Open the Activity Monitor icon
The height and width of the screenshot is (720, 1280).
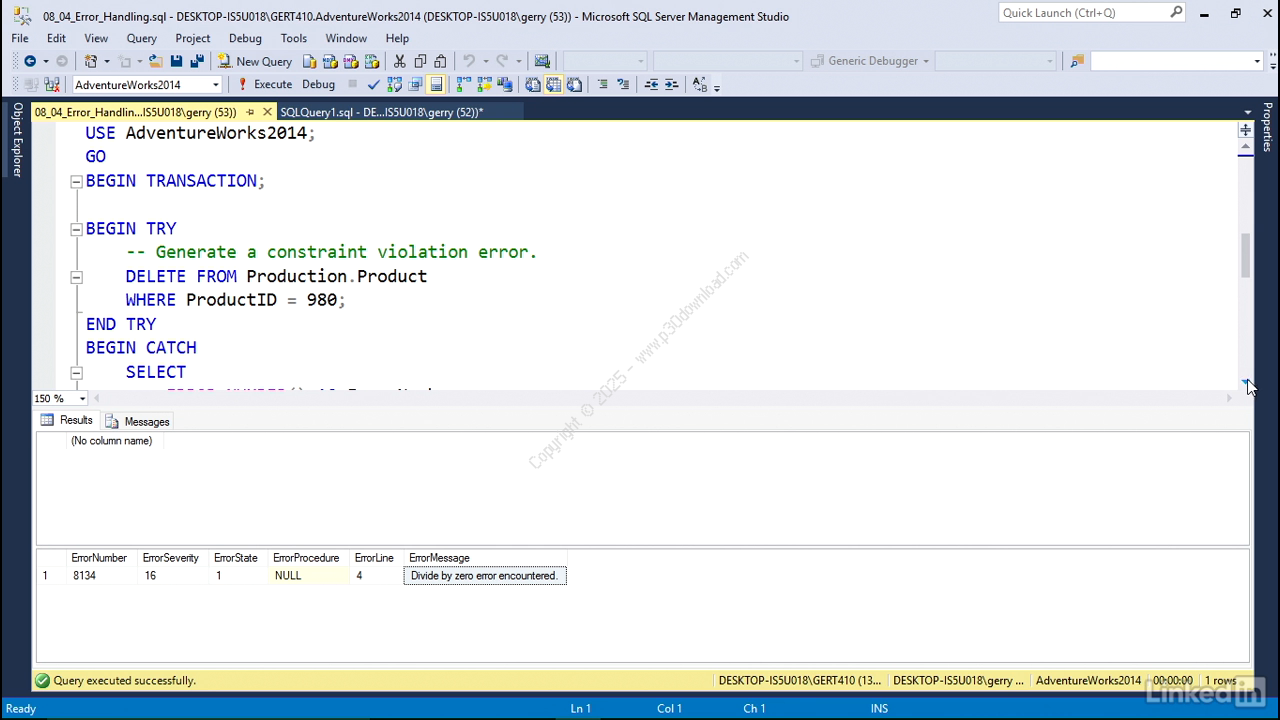pos(542,61)
